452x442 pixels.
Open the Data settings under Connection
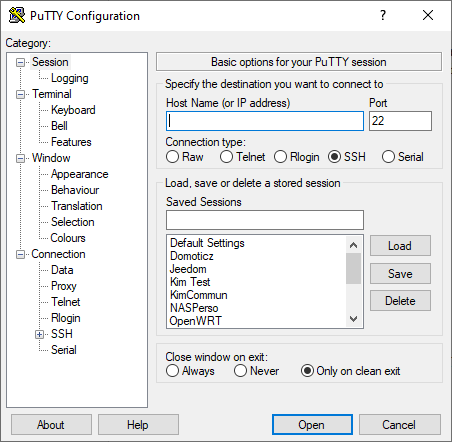[x=62, y=270]
